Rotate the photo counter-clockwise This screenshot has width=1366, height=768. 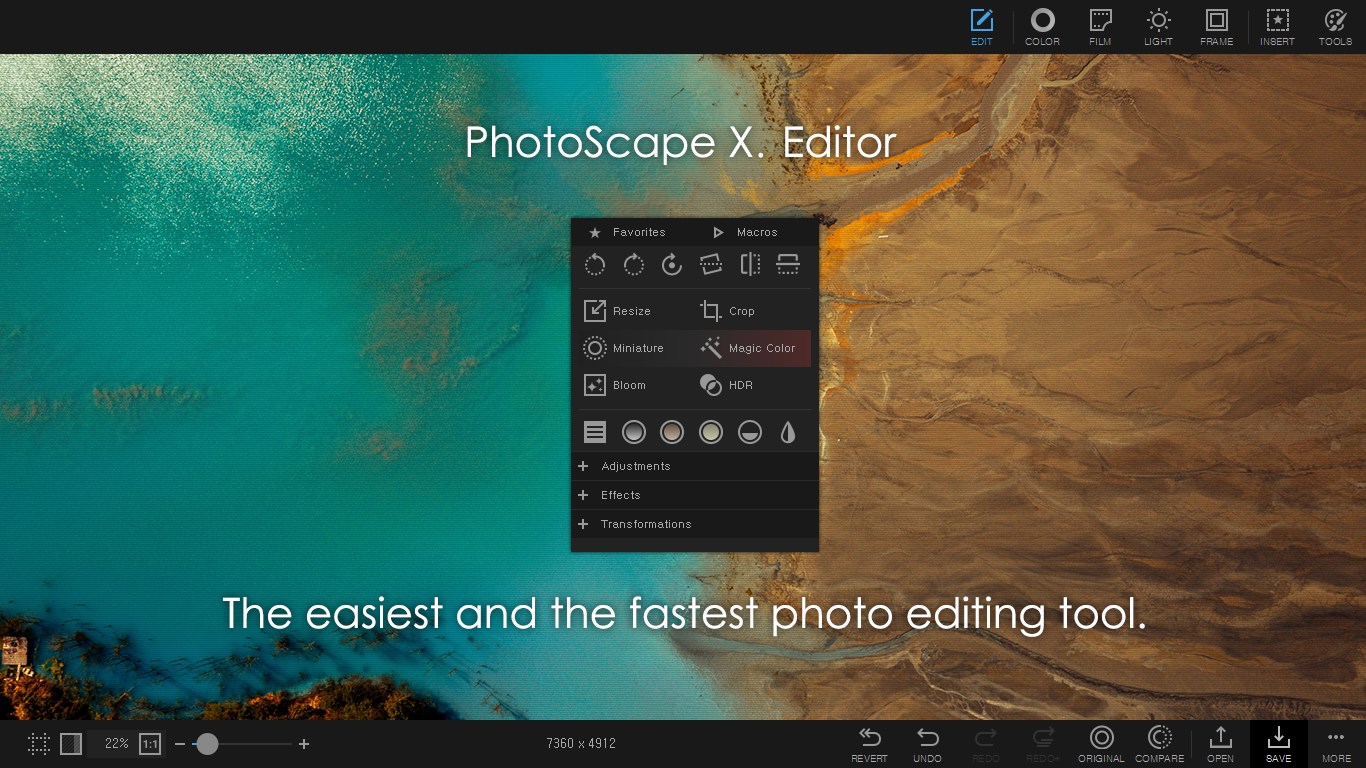[595, 264]
